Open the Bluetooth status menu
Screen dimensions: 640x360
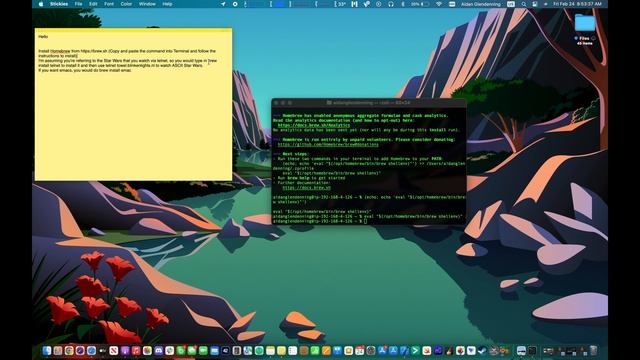(x=402, y=4)
